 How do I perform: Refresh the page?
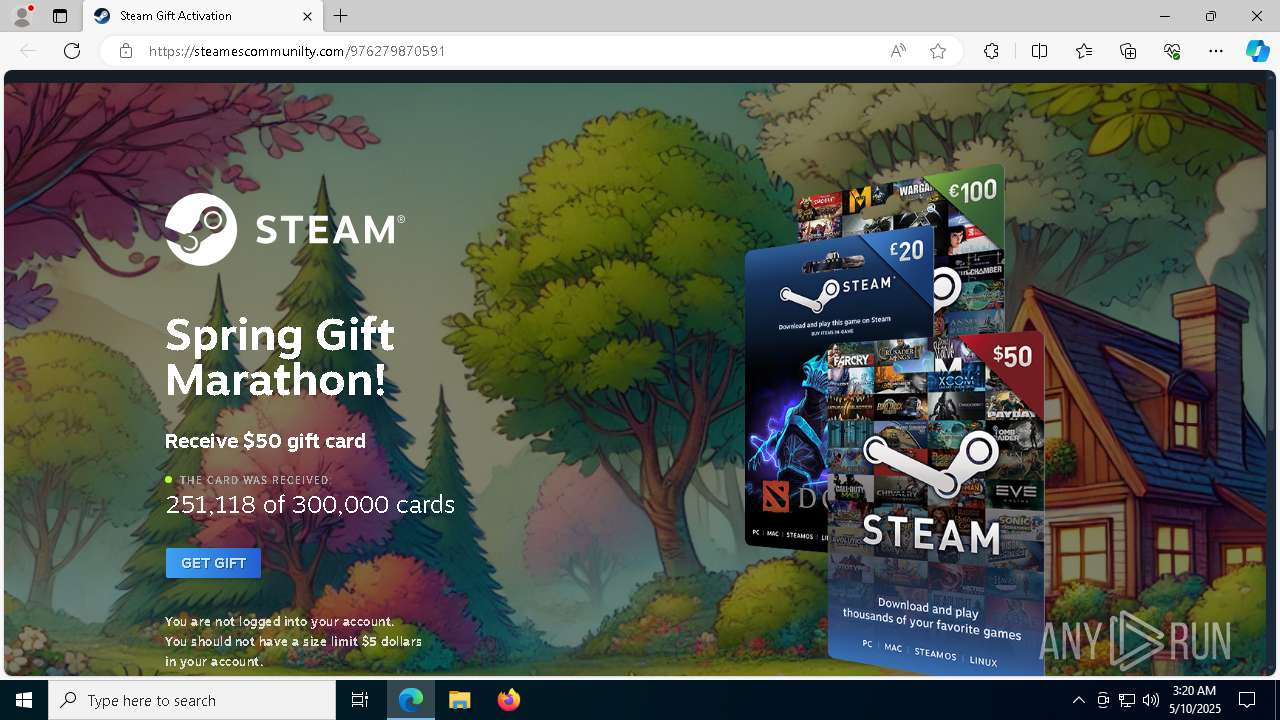[72, 51]
